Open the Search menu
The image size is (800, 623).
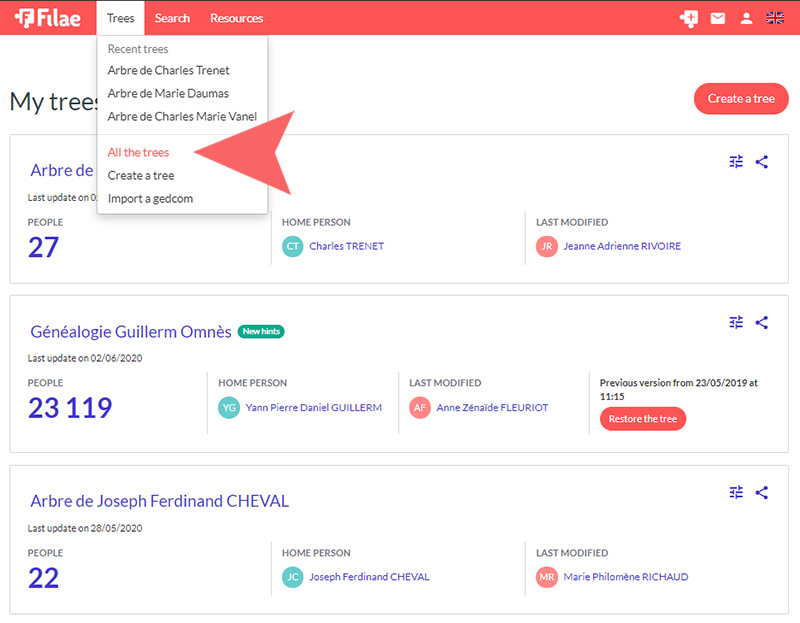172,18
